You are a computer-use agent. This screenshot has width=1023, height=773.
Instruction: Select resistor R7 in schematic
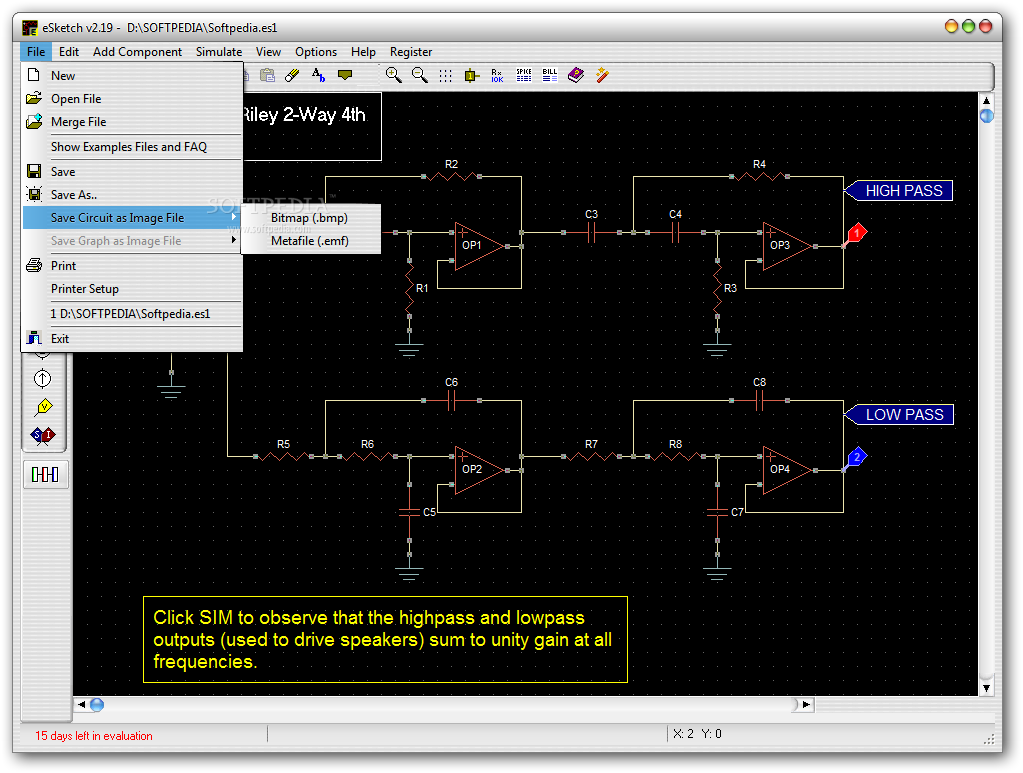(591, 456)
